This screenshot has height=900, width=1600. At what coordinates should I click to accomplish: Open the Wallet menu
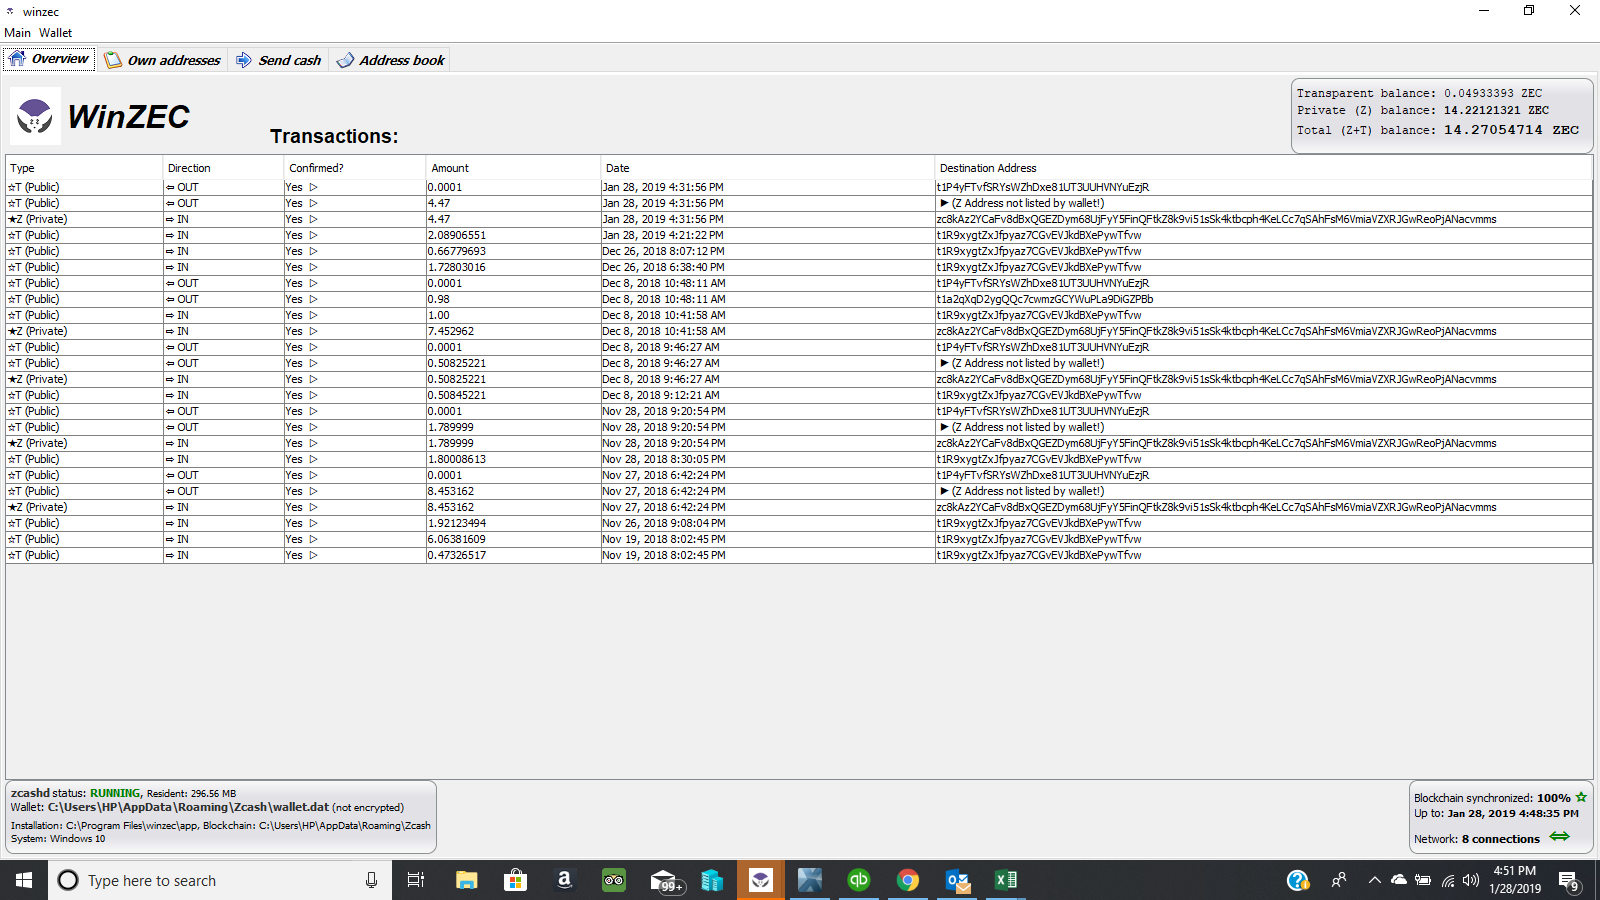[x=56, y=33]
